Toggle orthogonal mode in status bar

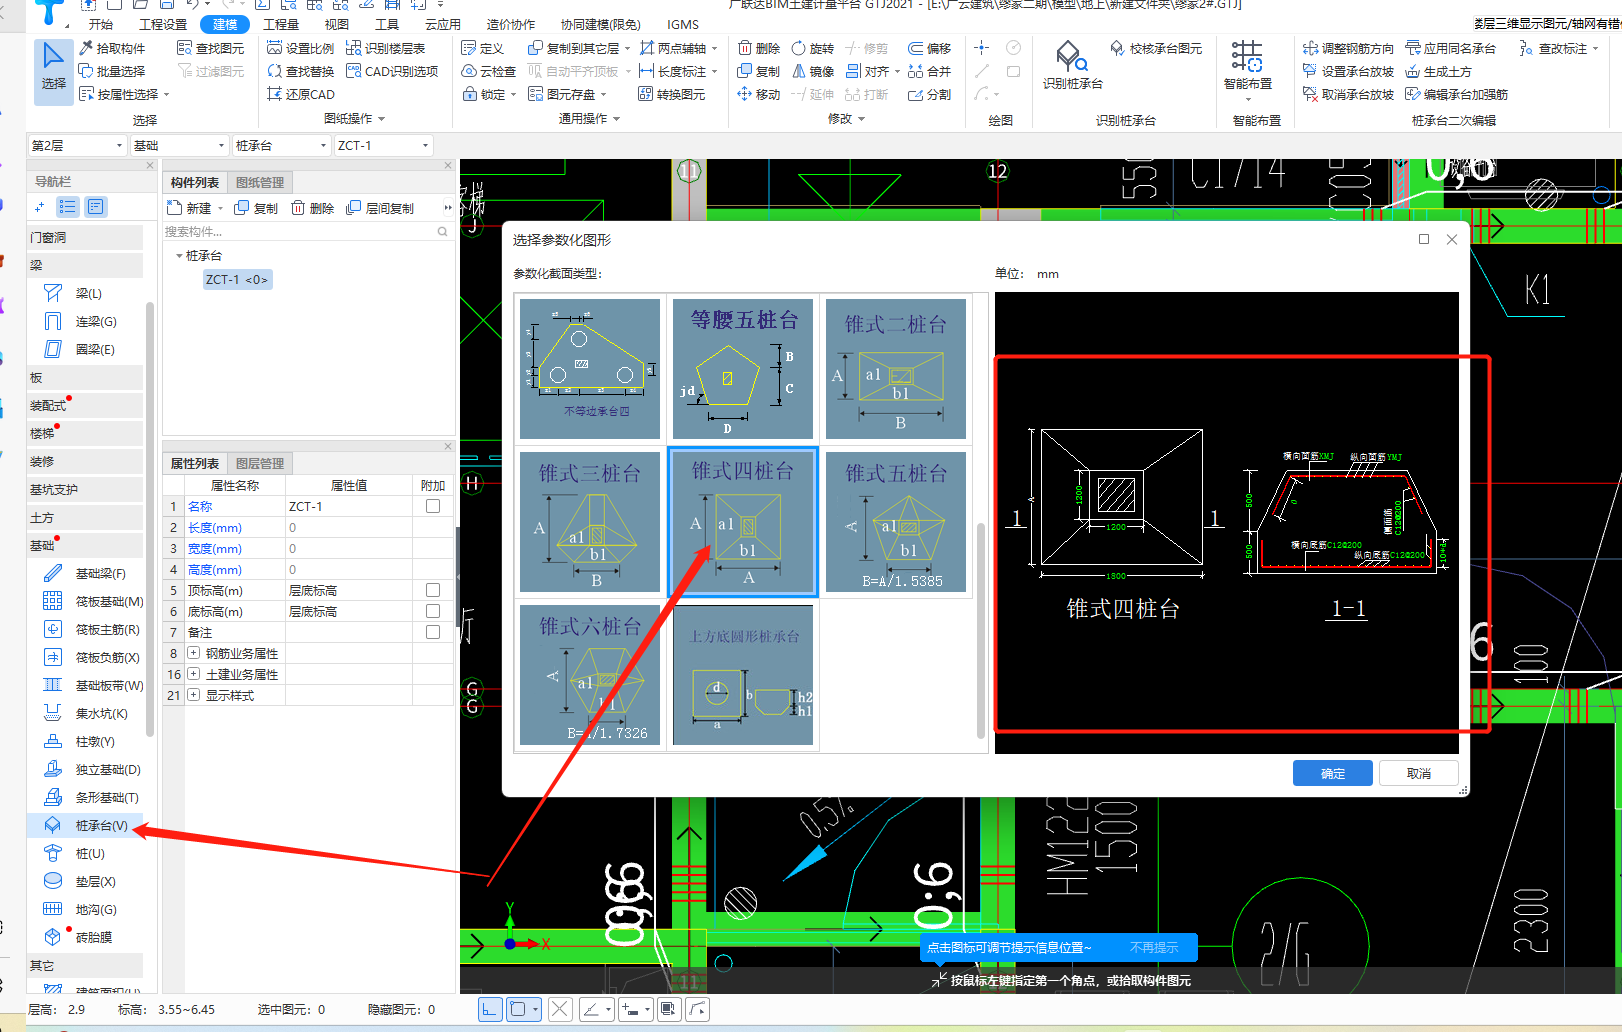tap(490, 1009)
